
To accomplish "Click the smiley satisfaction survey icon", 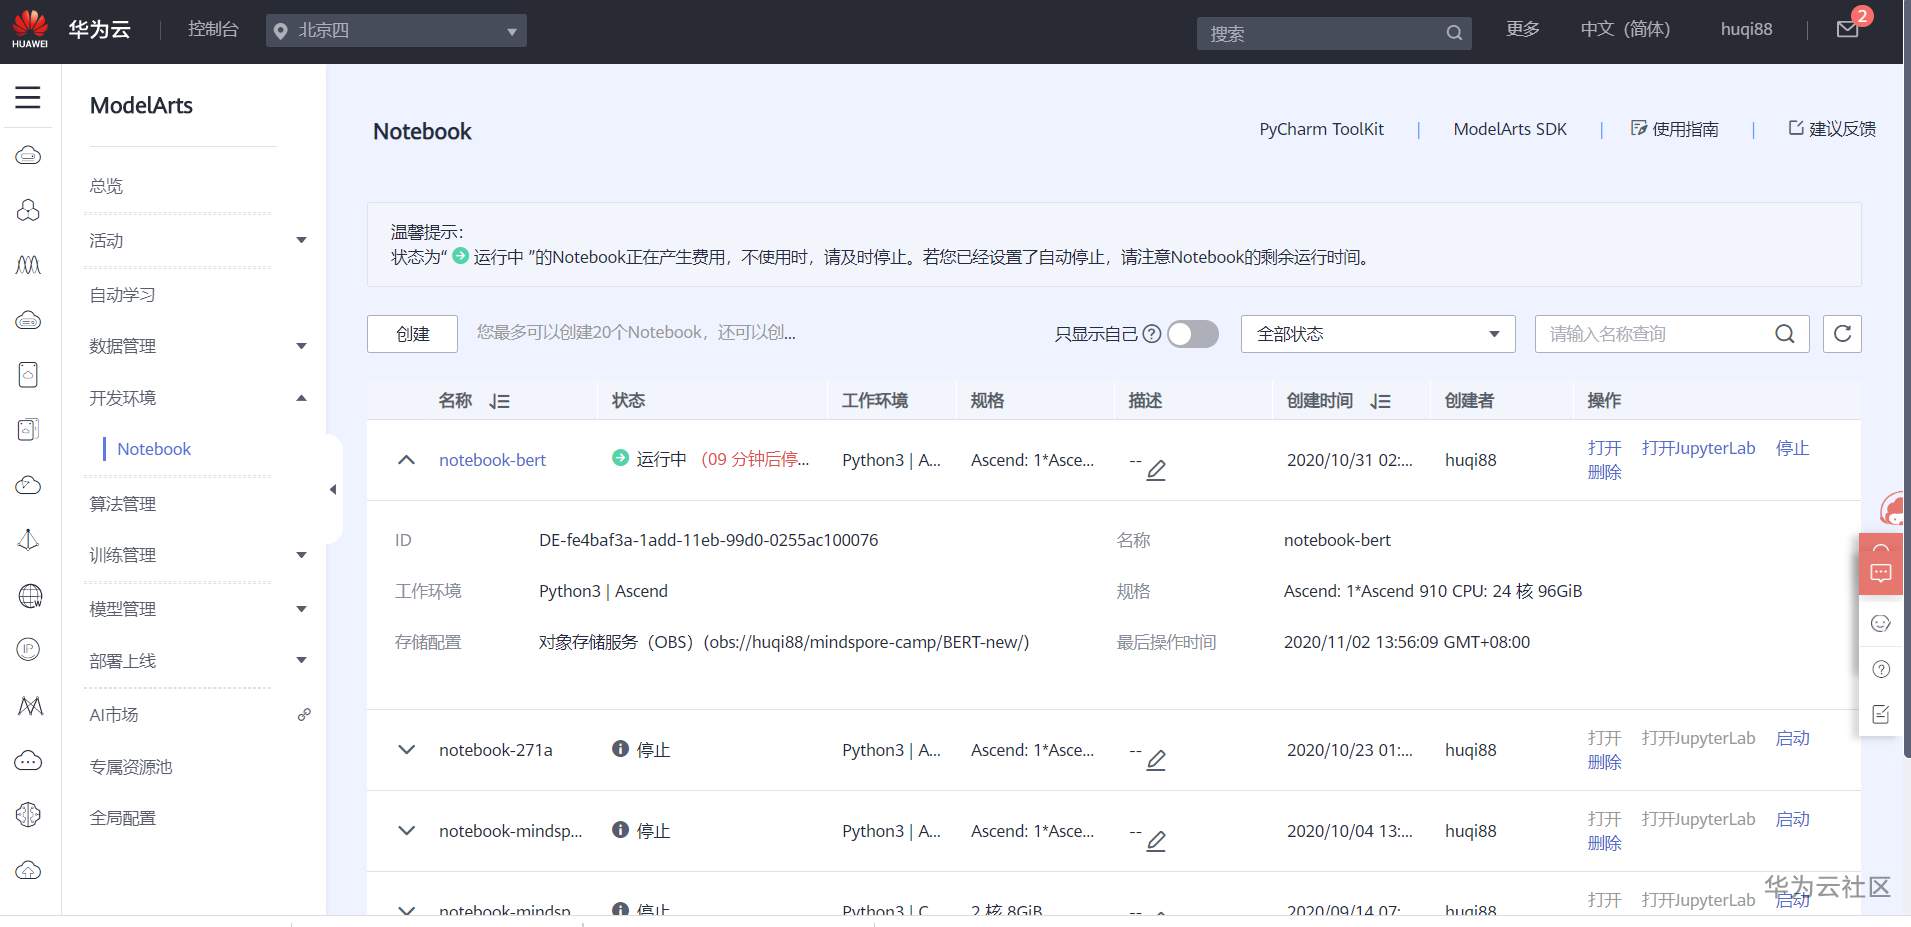I will point(1881,622).
